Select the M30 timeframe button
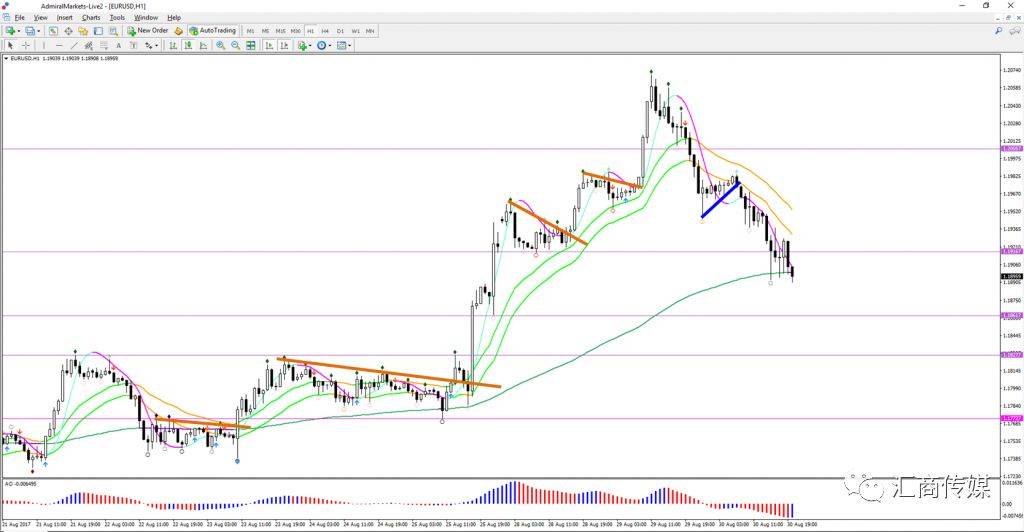The height and width of the screenshot is (532, 1024). point(296,31)
